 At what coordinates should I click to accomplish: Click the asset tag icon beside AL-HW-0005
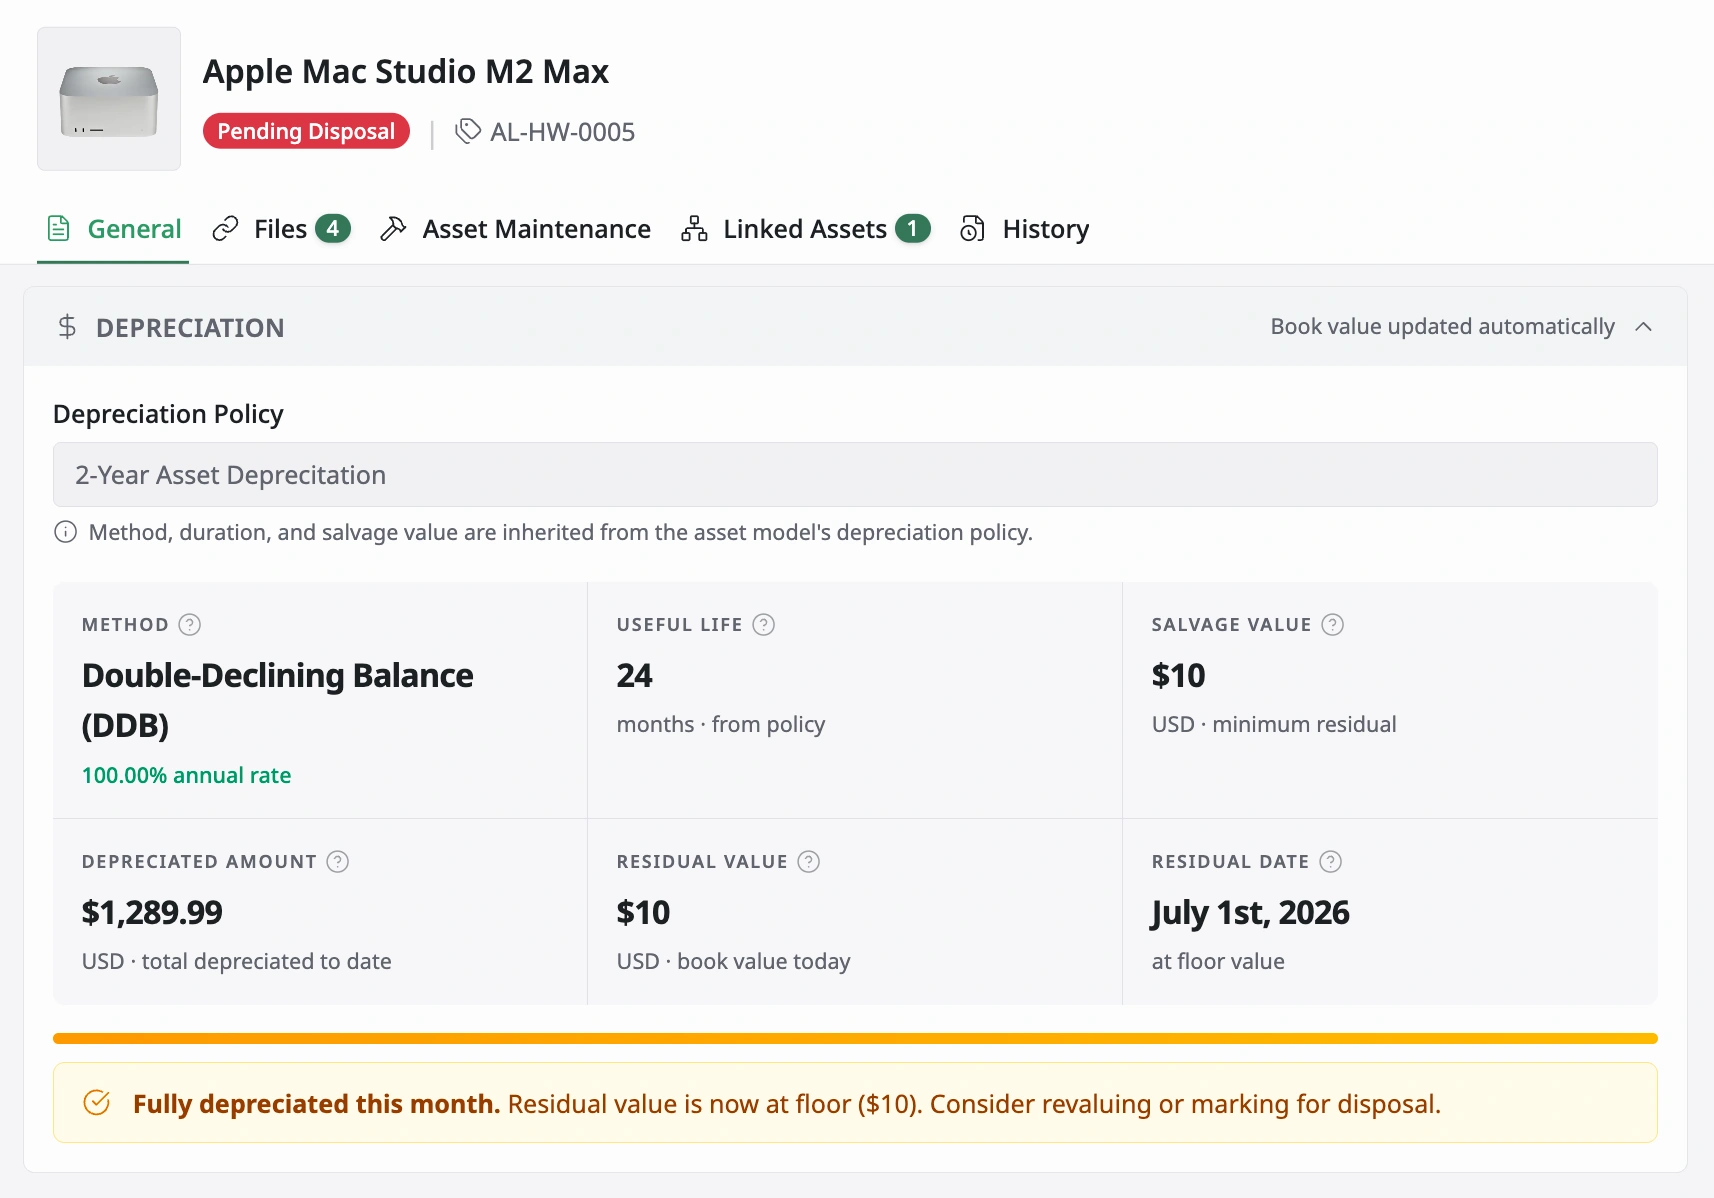[x=467, y=131]
